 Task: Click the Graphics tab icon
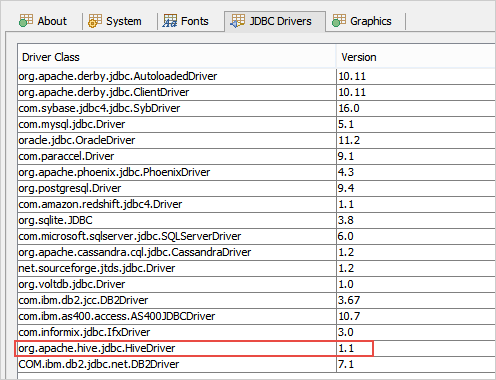click(339, 21)
